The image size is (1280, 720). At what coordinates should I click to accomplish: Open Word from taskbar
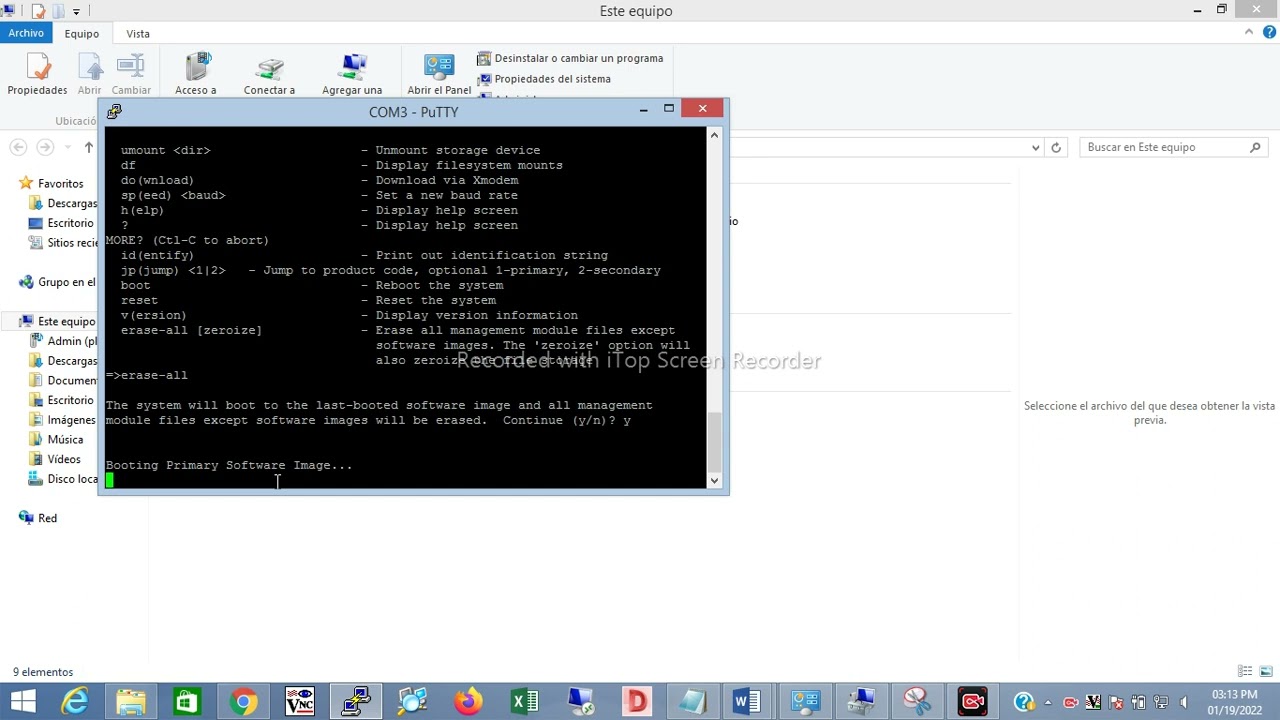(748, 701)
